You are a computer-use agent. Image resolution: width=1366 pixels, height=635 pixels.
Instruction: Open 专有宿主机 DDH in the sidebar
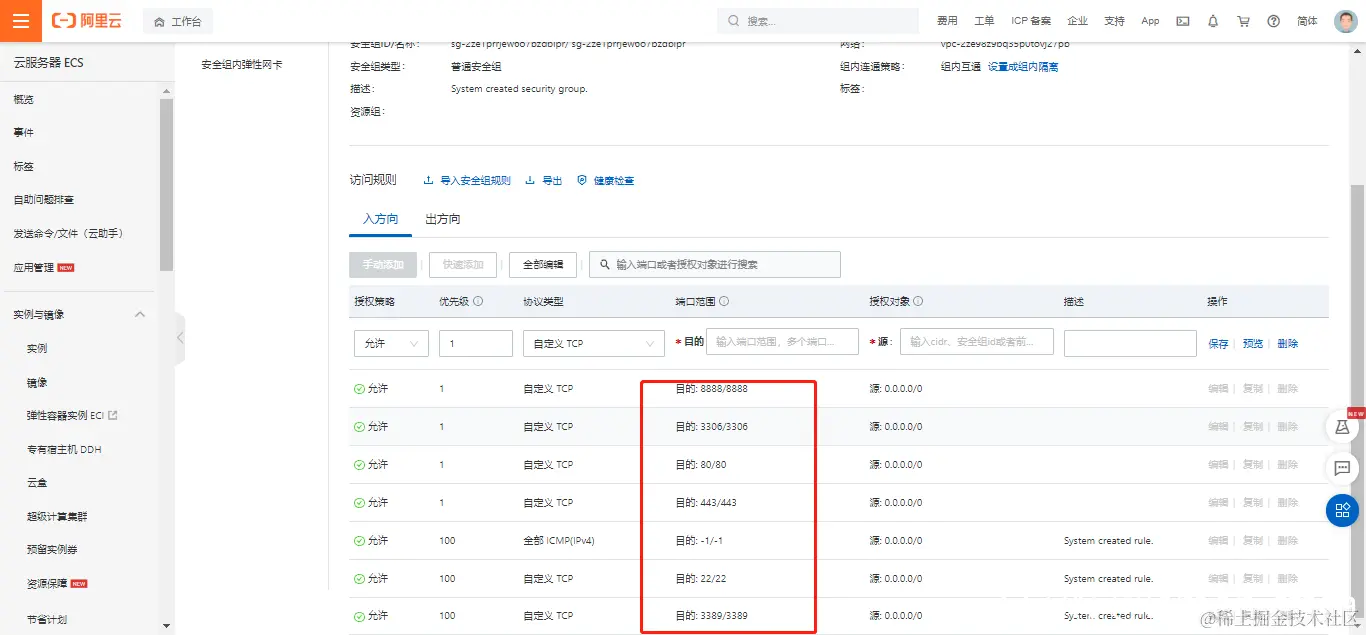pyautogui.click(x=64, y=449)
